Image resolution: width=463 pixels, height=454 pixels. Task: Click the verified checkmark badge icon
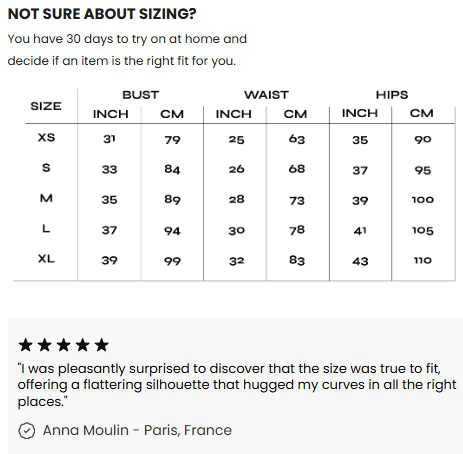[x=26, y=430]
